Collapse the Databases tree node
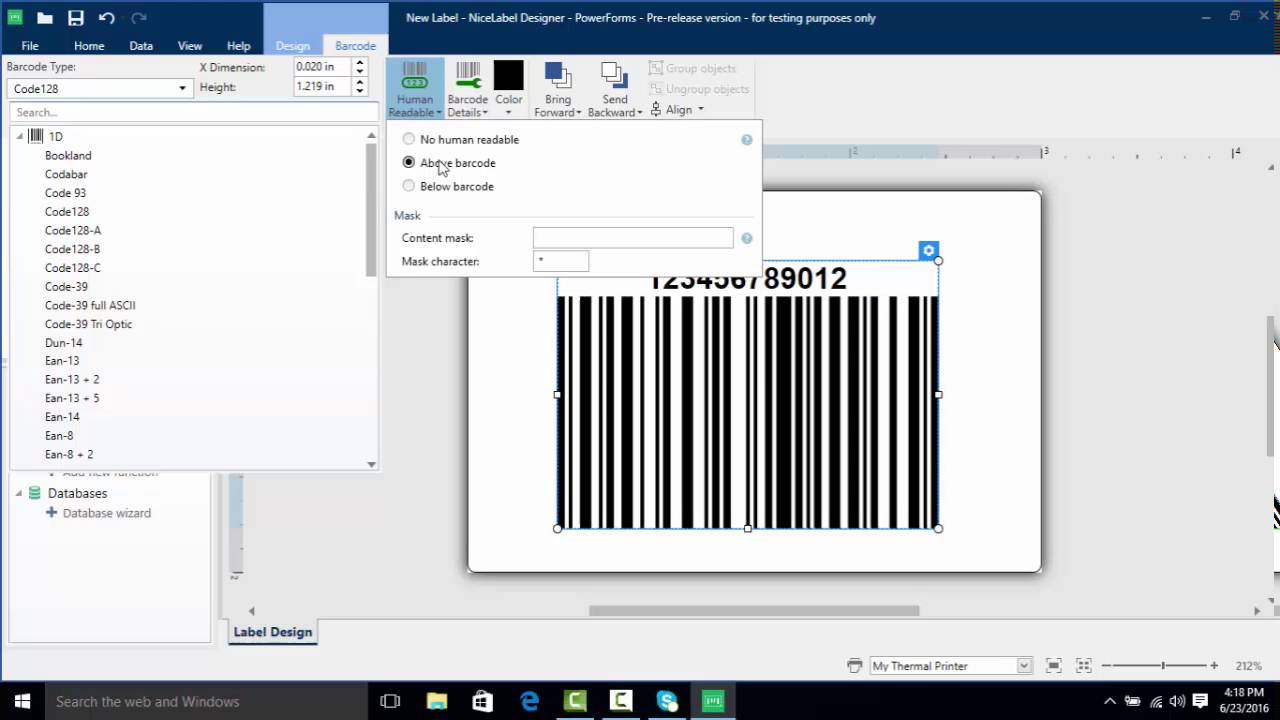The height and width of the screenshot is (720, 1280). tap(18, 493)
